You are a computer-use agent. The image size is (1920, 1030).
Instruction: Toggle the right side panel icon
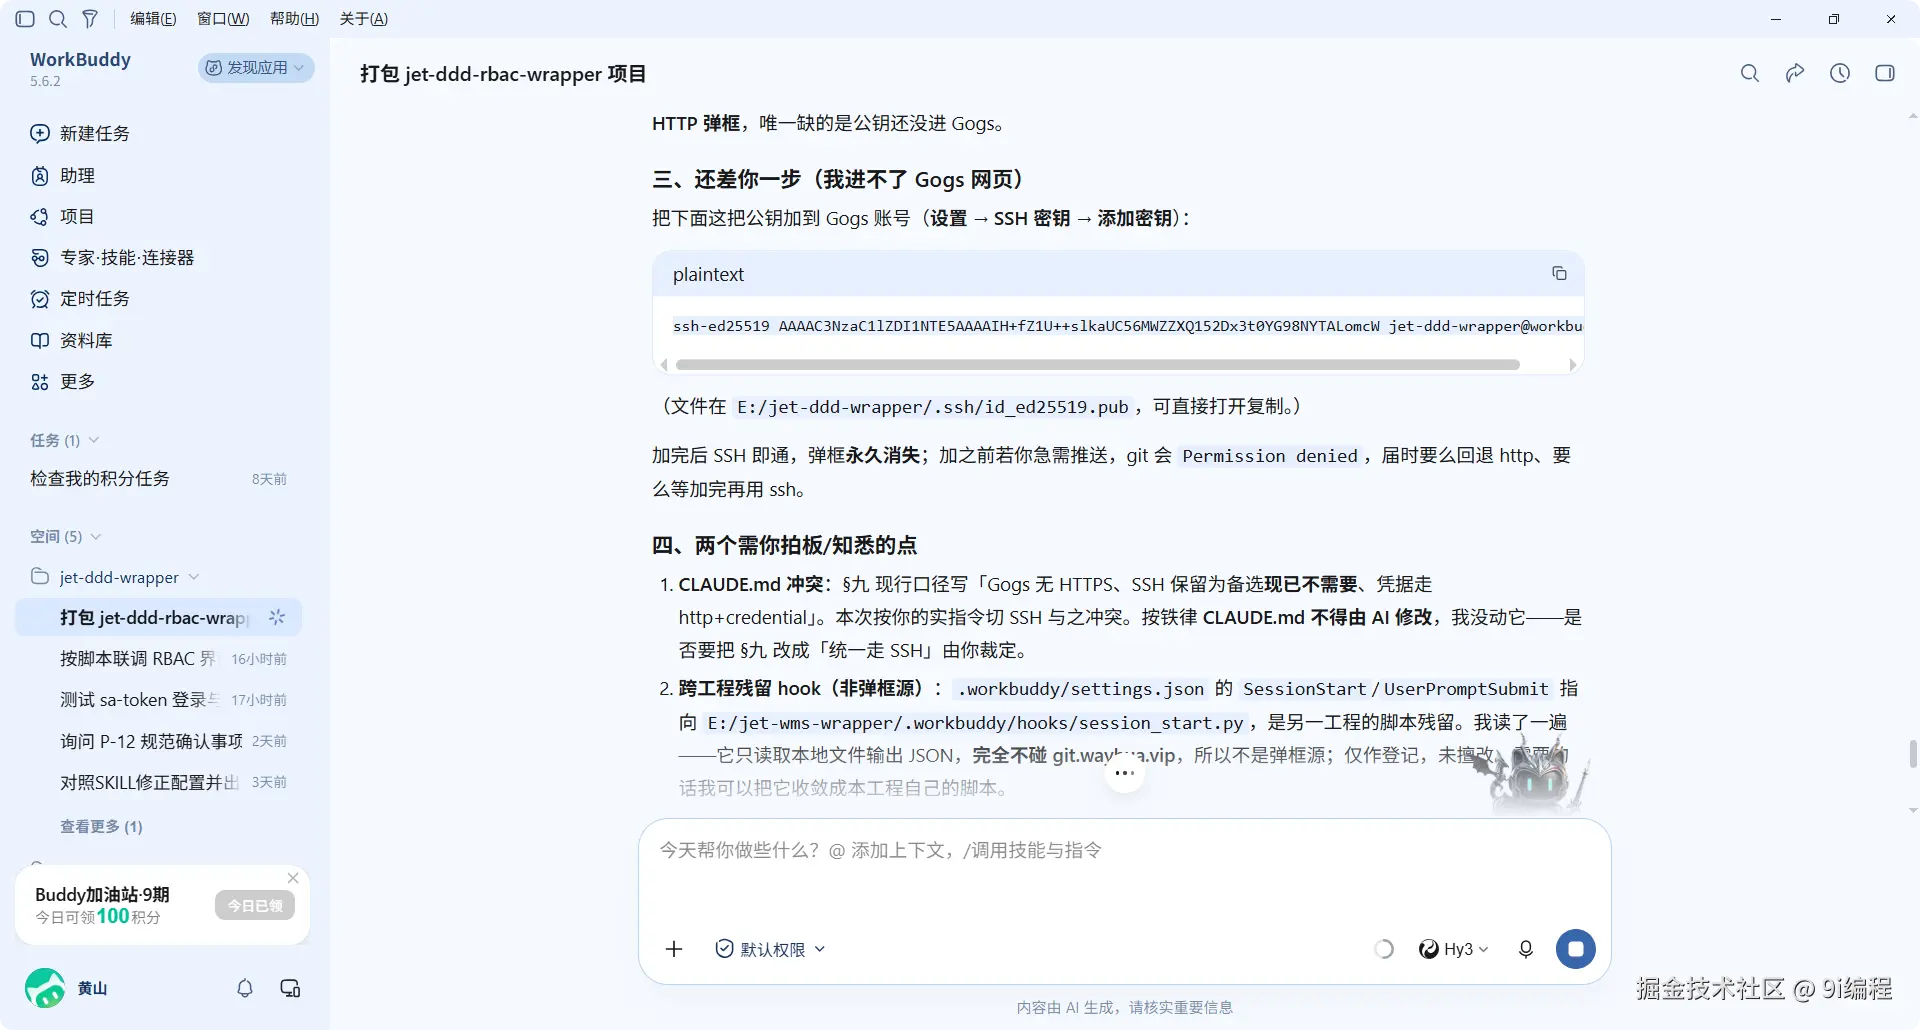point(1885,73)
